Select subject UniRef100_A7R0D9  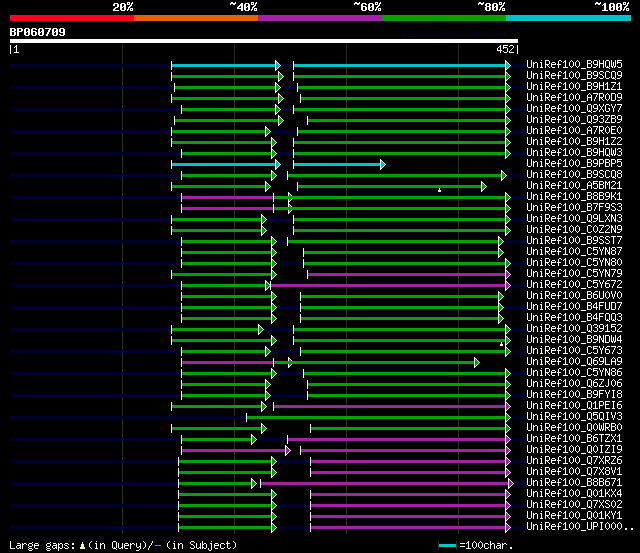point(574,97)
